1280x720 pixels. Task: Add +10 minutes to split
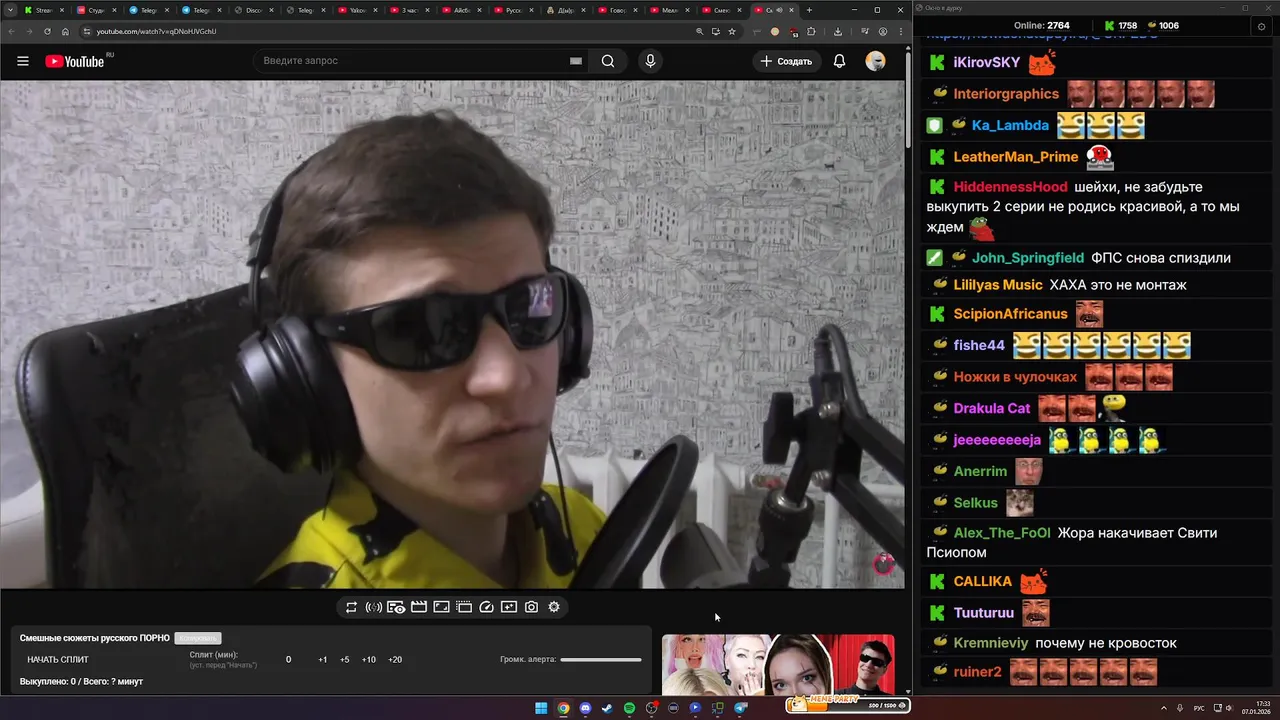[x=369, y=660]
